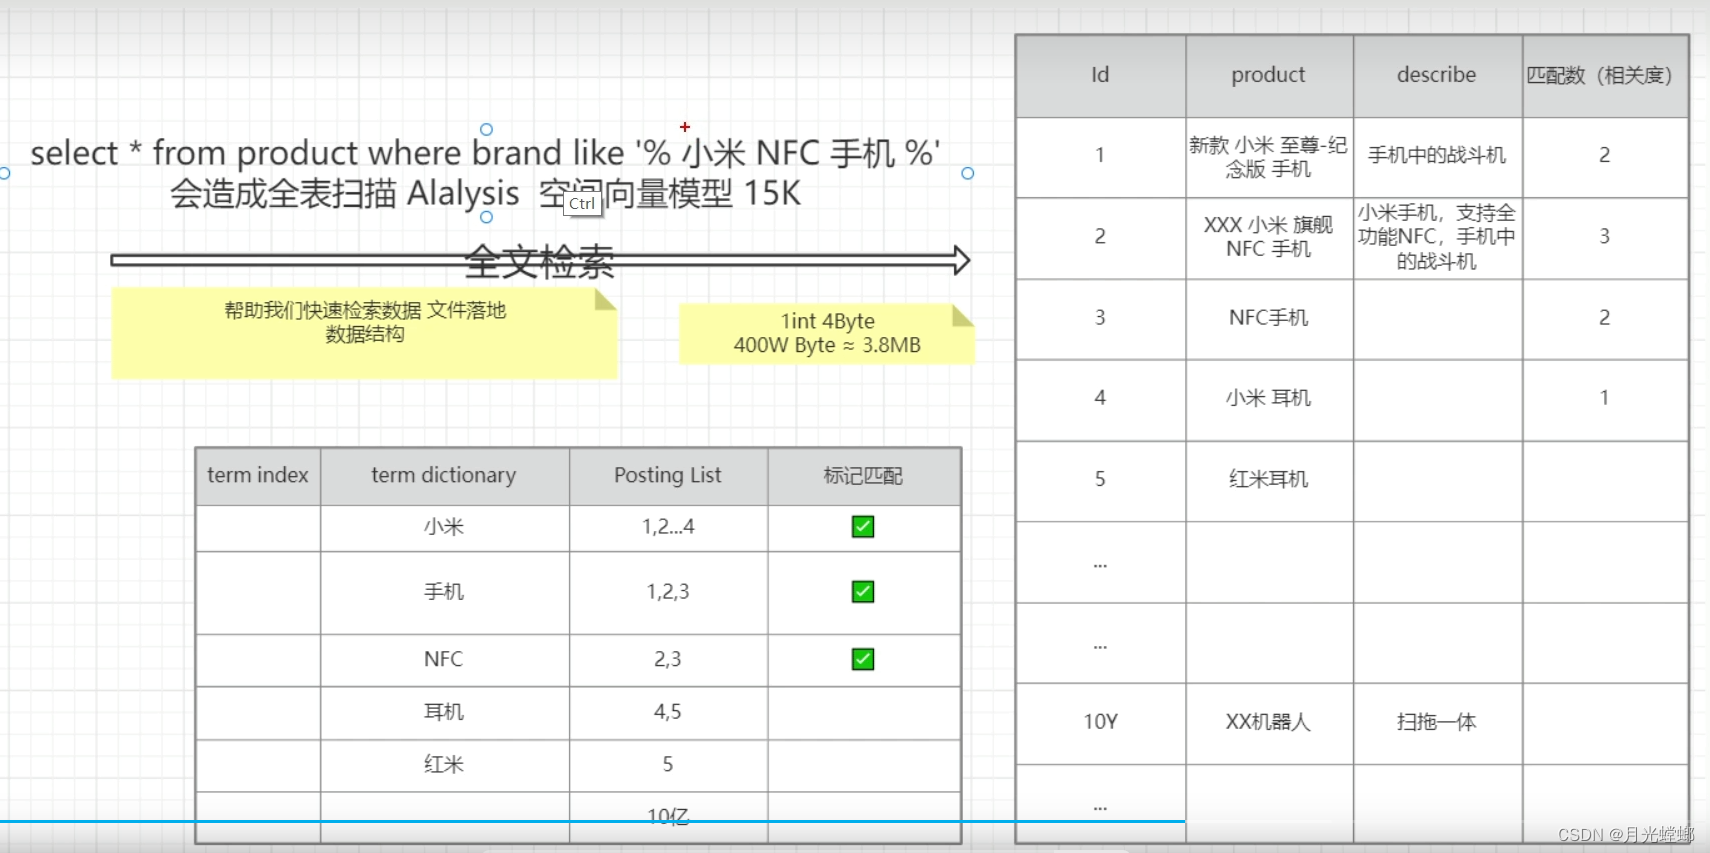Image resolution: width=1710 pixels, height=853 pixels.
Task: Click the yellow note reading 400W Byte ≈ 3.8MB
Action: tap(827, 334)
